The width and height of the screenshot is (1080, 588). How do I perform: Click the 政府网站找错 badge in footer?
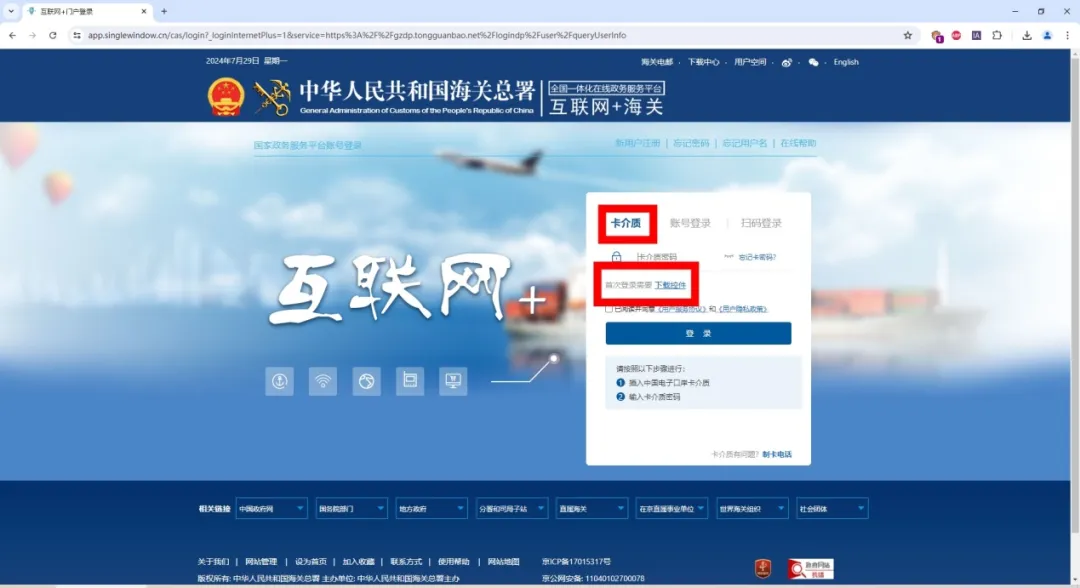pos(811,569)
